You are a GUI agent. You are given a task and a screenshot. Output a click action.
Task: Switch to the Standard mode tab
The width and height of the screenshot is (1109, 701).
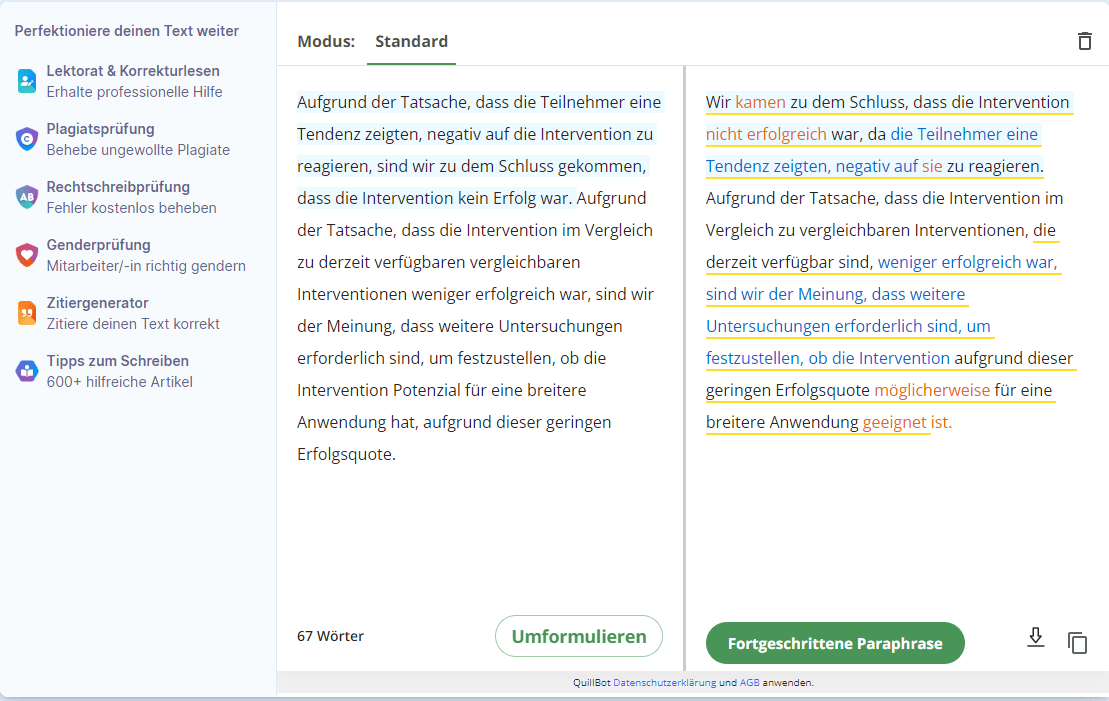(410, 42)
